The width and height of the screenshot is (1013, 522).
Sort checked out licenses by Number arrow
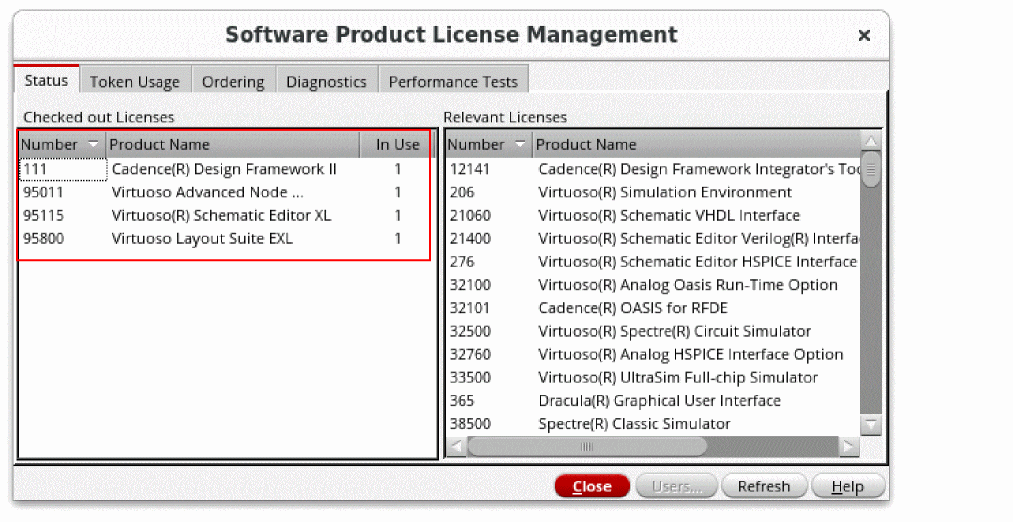pyautogui.click(x=94, y=145)
